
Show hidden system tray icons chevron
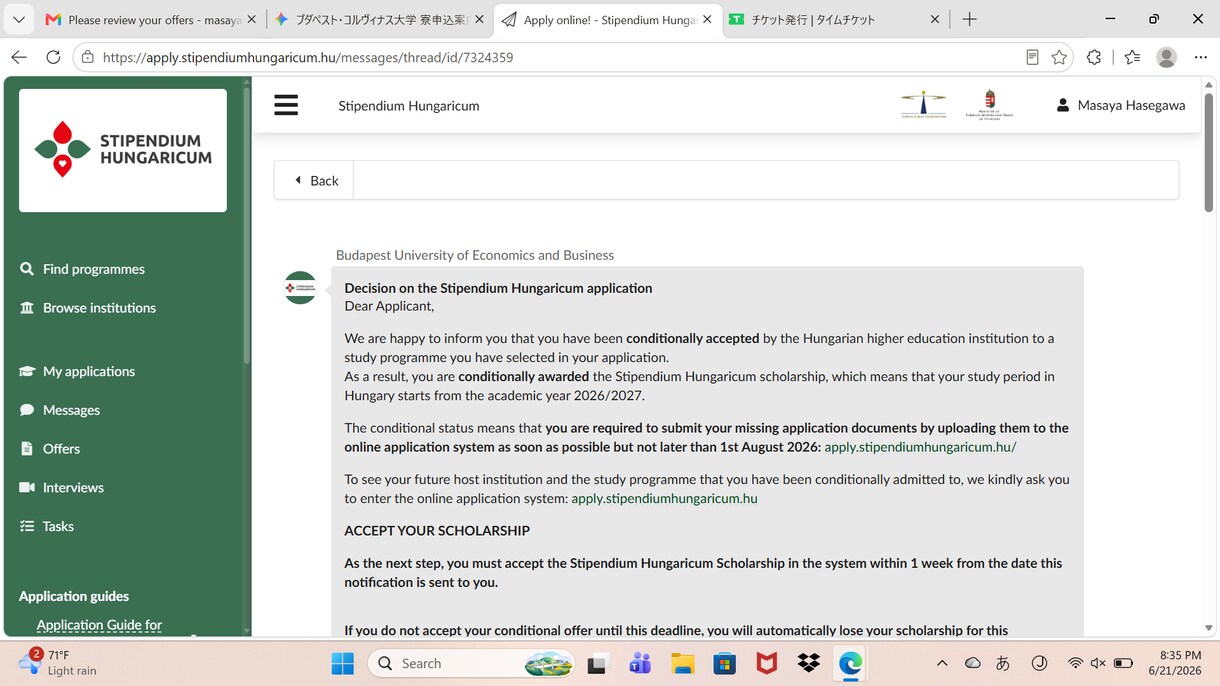click(x=942, y=663)
